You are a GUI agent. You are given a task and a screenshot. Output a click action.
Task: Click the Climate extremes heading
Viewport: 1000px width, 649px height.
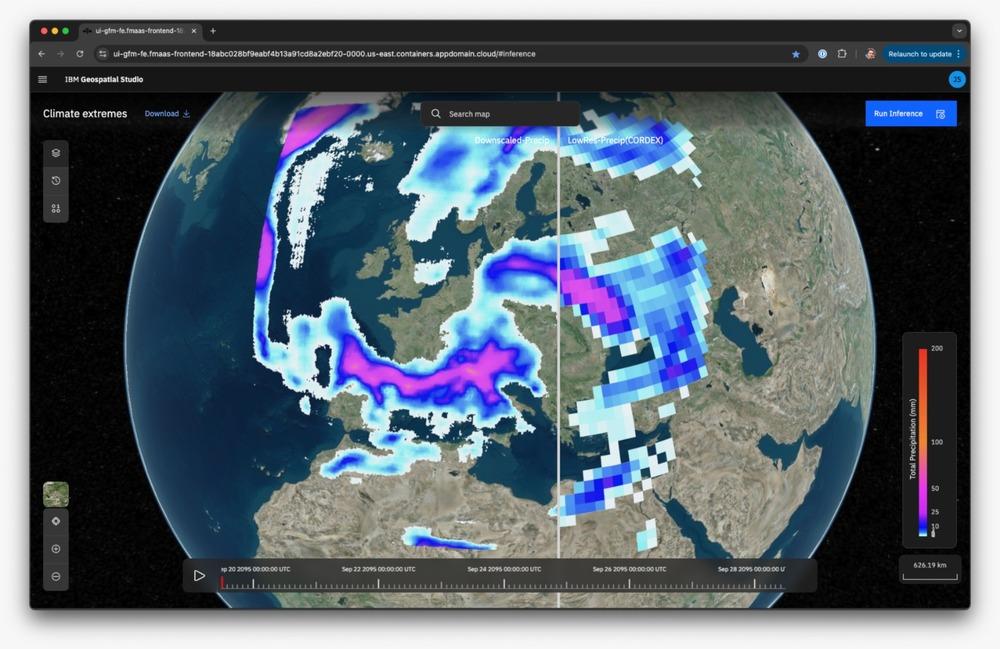tap(85, 113)
